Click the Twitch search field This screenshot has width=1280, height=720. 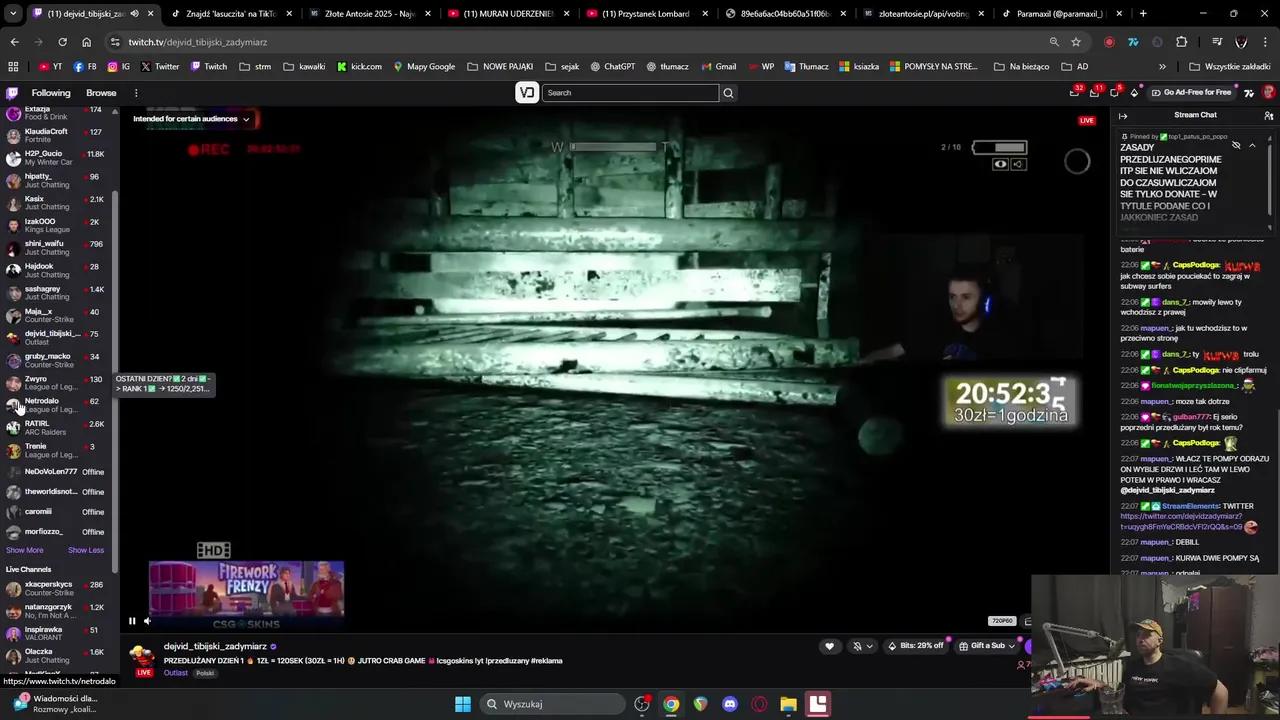tap(630, 93)
